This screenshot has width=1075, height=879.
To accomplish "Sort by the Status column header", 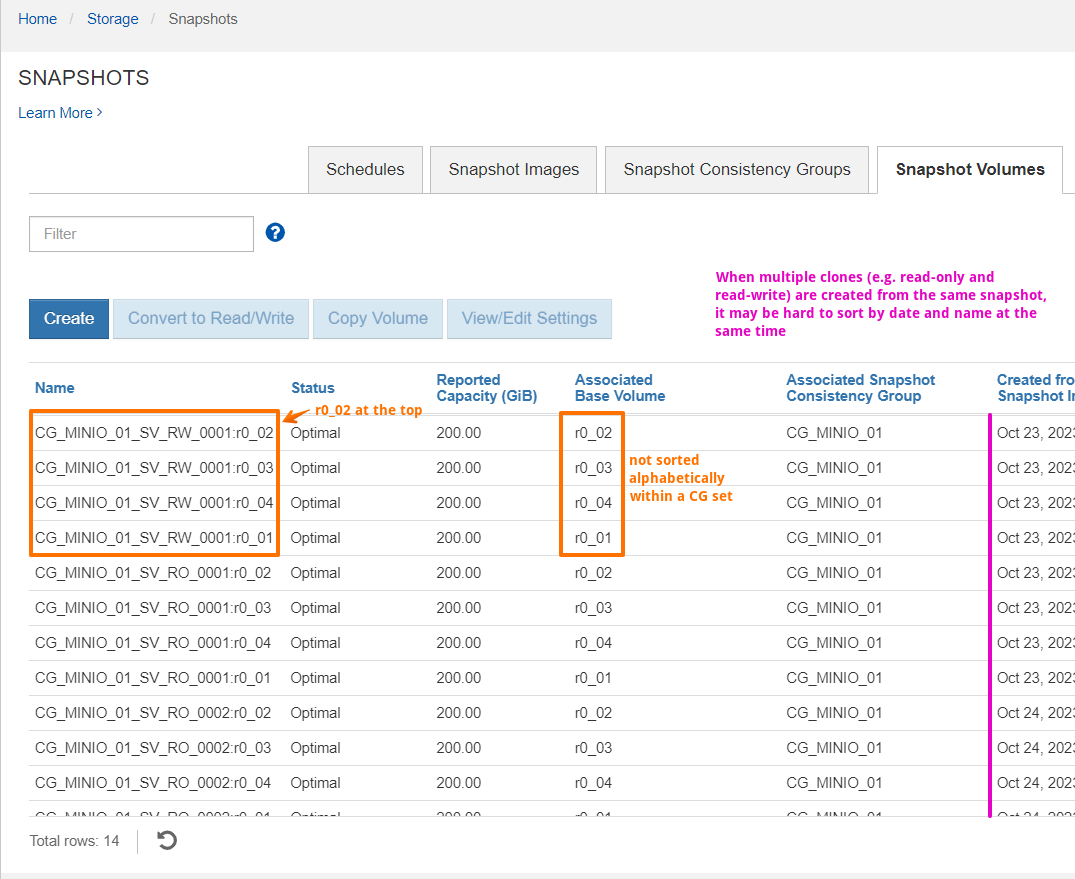I will tap(313, 388).
